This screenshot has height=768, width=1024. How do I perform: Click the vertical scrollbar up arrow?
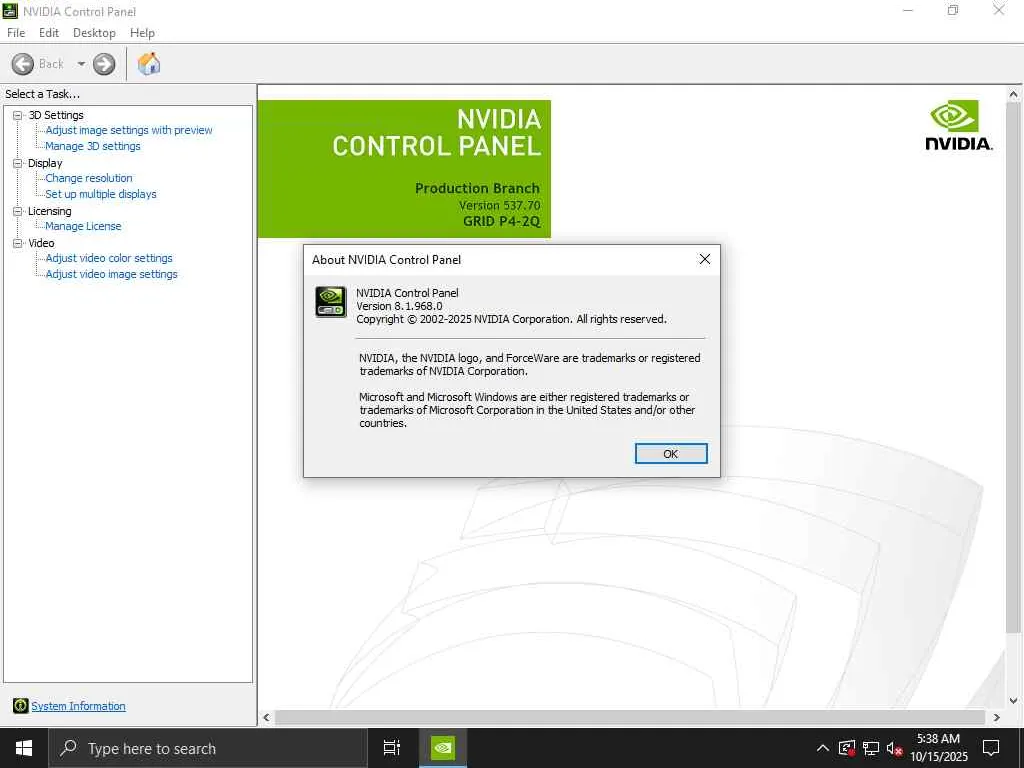[1013, 94]
